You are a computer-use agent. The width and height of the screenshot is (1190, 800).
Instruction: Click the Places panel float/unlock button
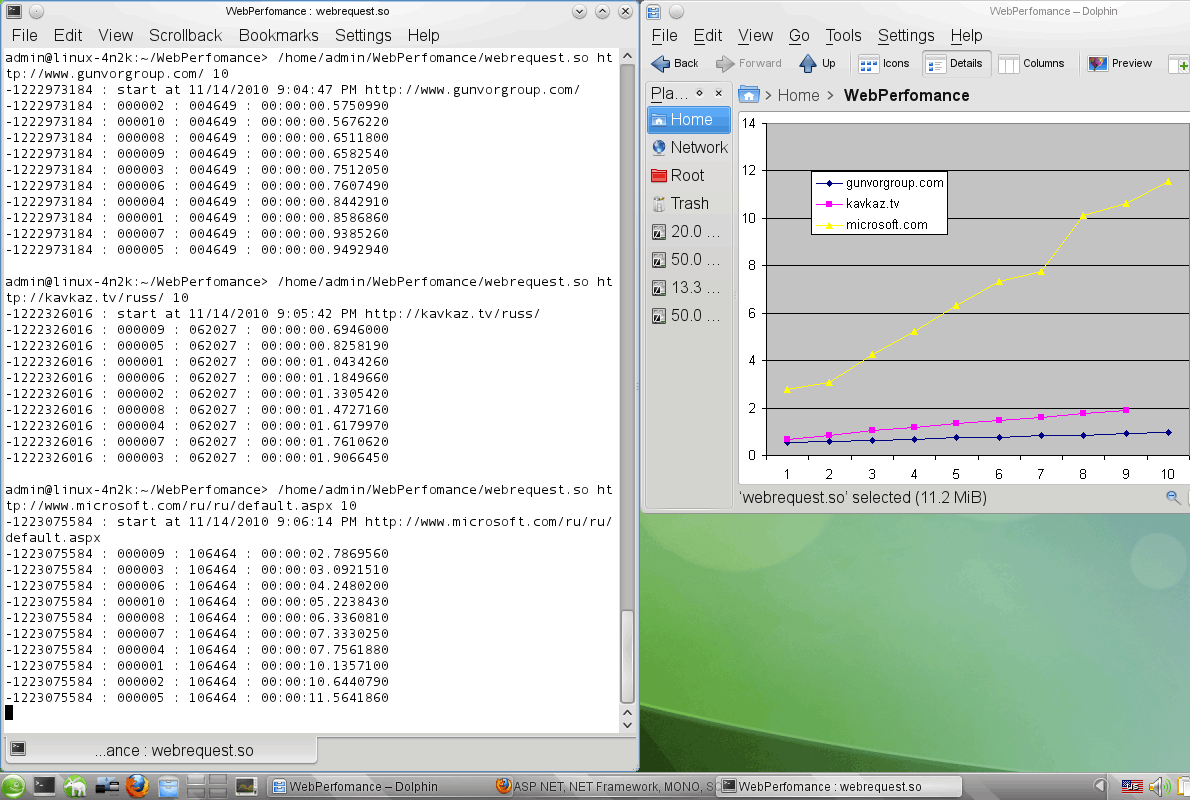click(x=700, y=93)
